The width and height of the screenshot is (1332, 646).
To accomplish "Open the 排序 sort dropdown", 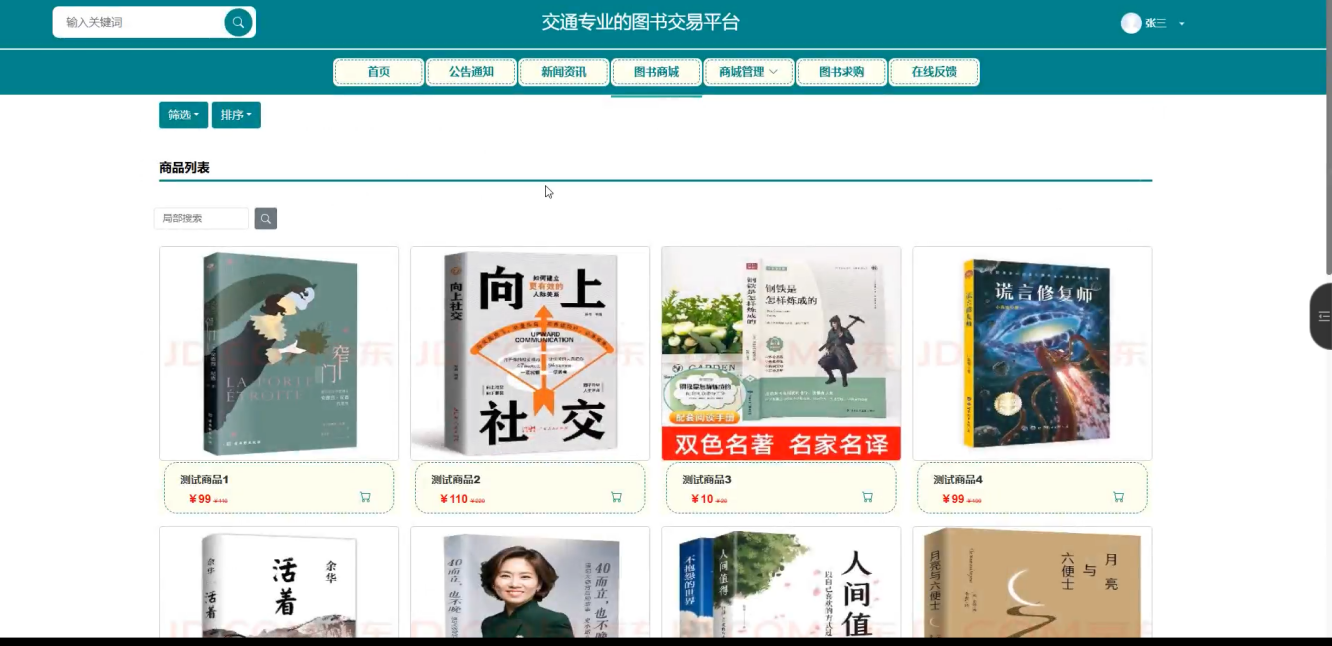I will 236,115.
